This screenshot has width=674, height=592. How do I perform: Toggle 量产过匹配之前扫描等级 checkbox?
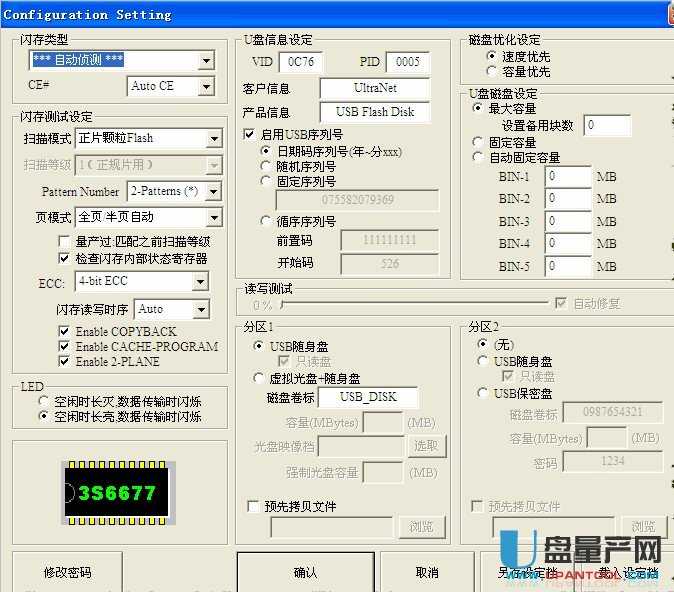64,241
